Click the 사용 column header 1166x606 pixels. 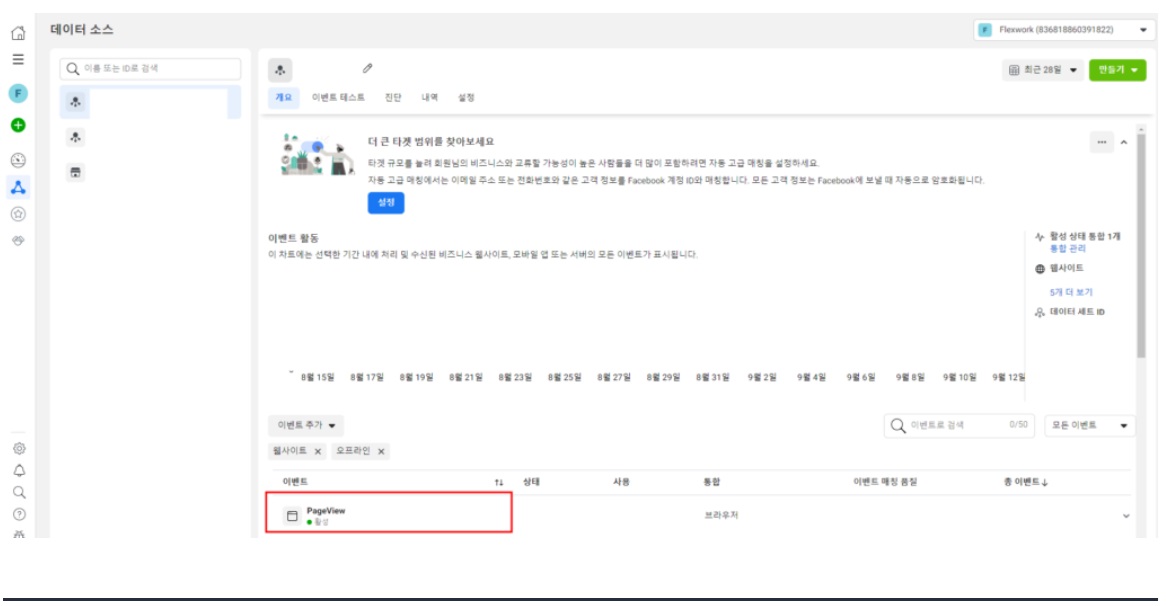pyautogui.click(x=621, y=483)
